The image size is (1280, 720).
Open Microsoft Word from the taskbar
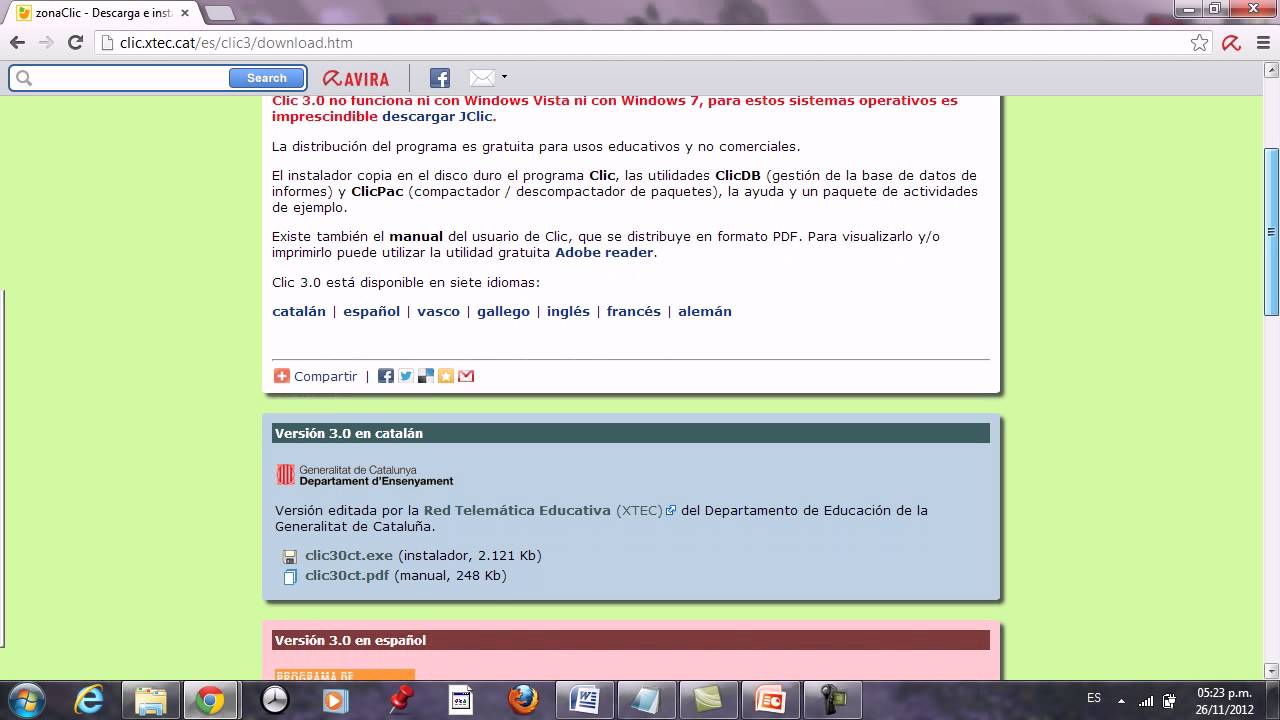[x=584, y=700]
